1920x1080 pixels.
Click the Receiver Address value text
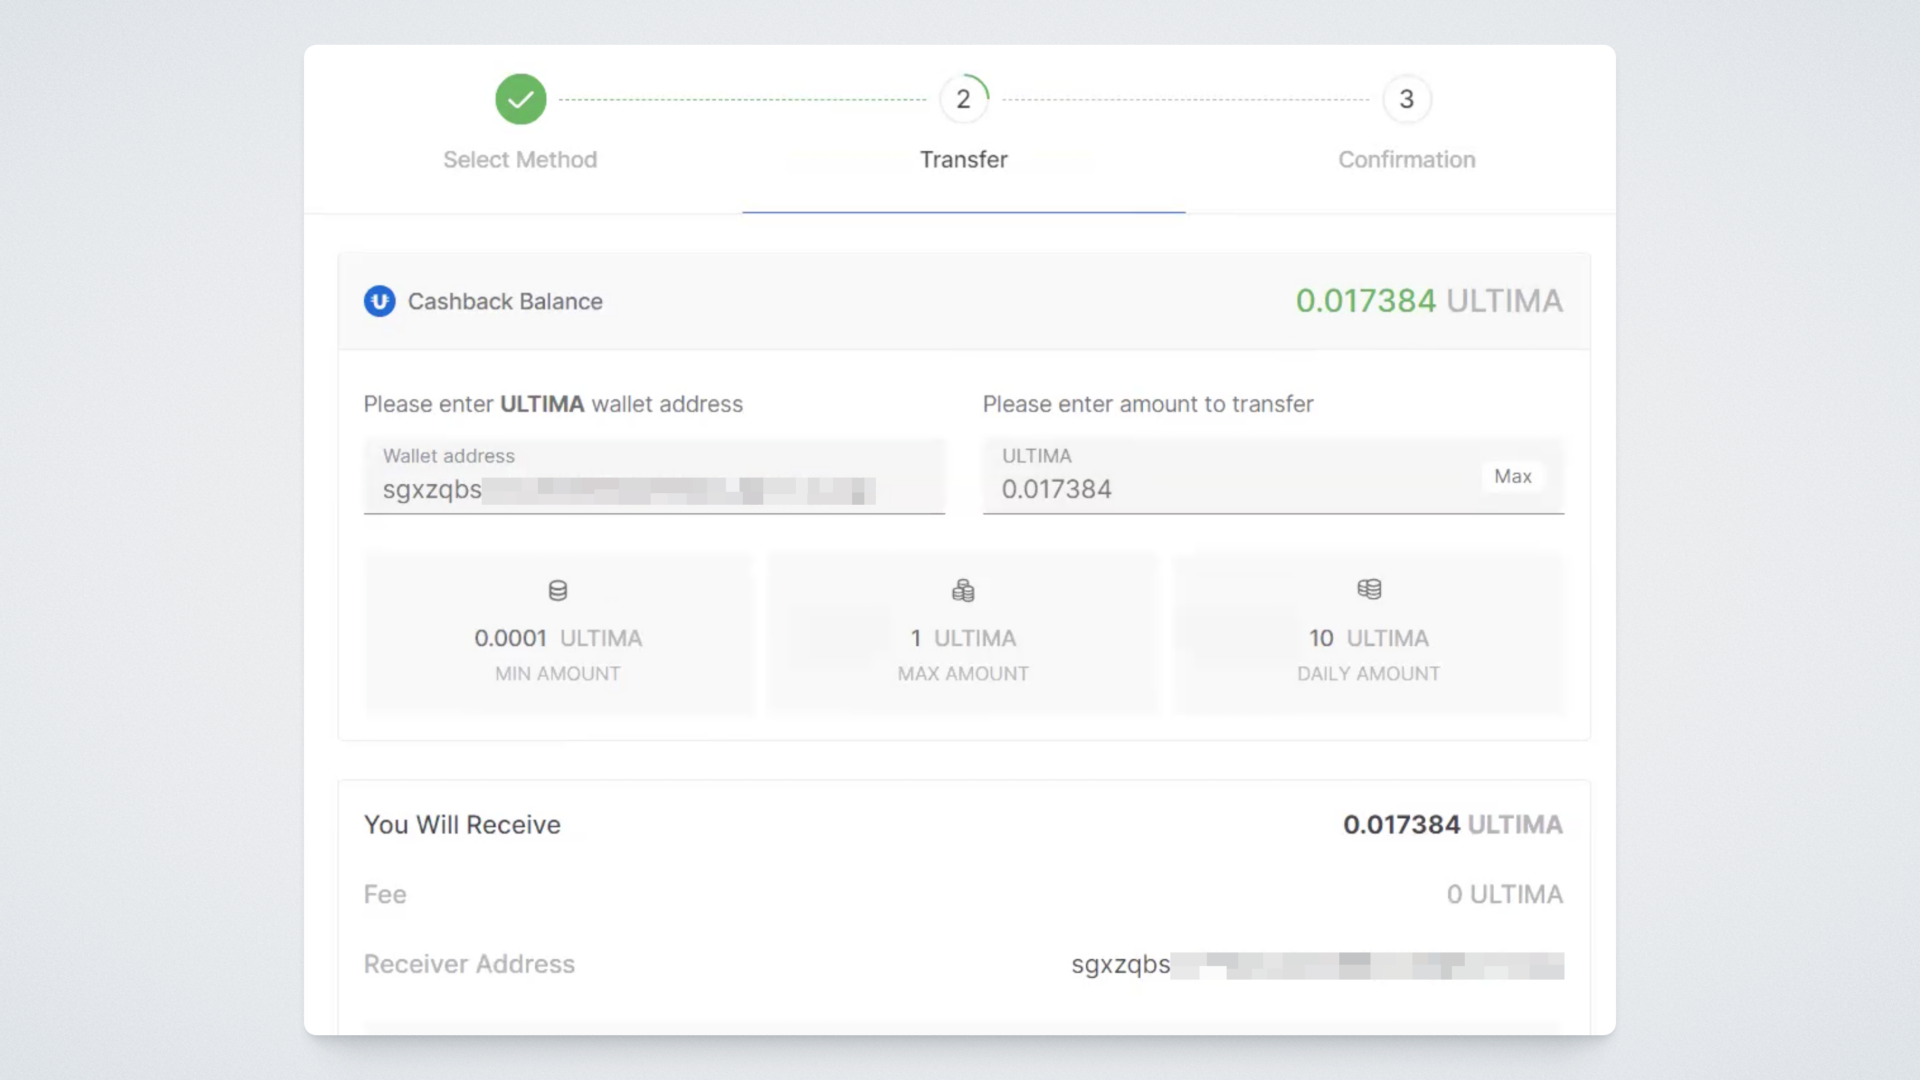pos(1316,965)
